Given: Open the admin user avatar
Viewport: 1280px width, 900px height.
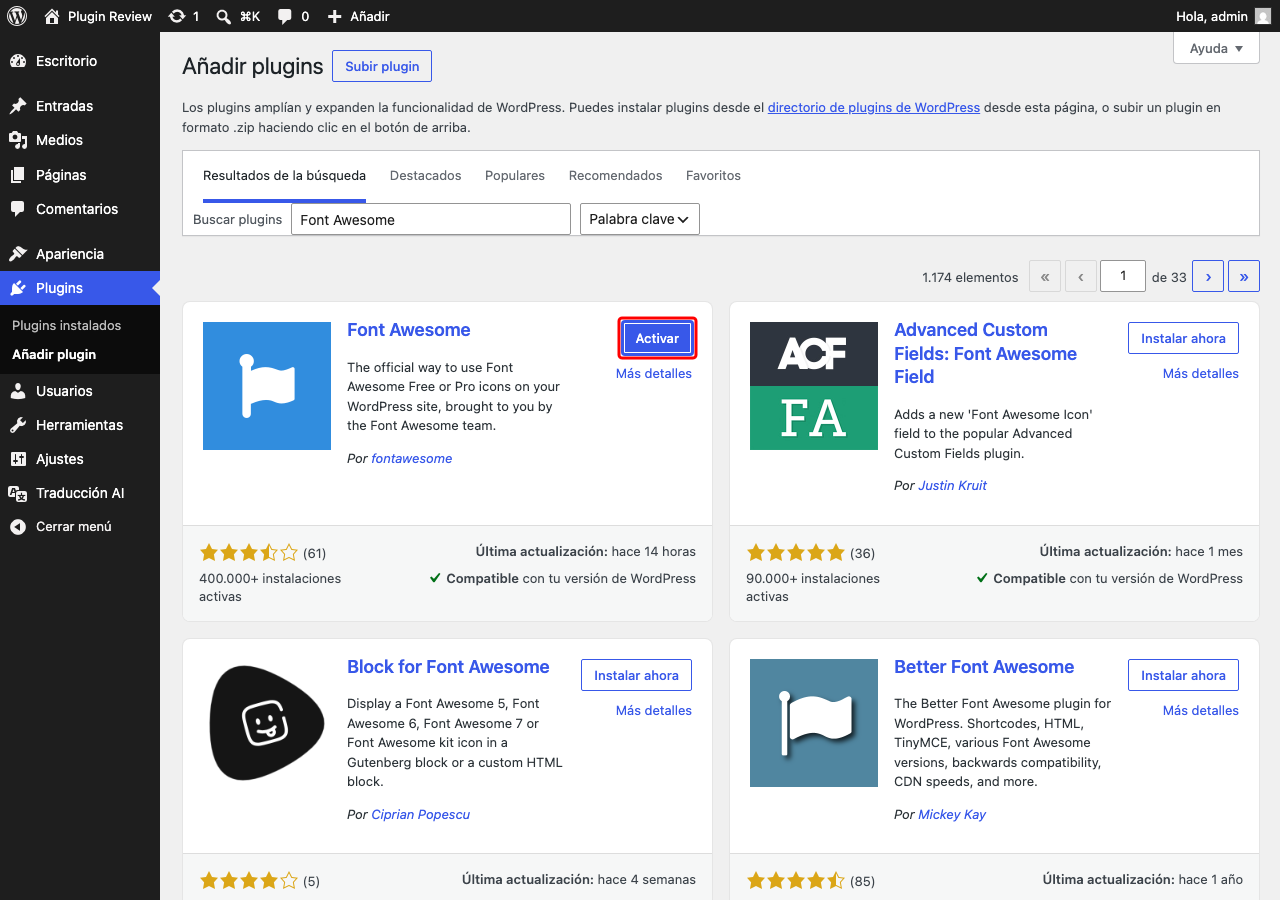Looking at the screenshot, I should pos(1264,16).
